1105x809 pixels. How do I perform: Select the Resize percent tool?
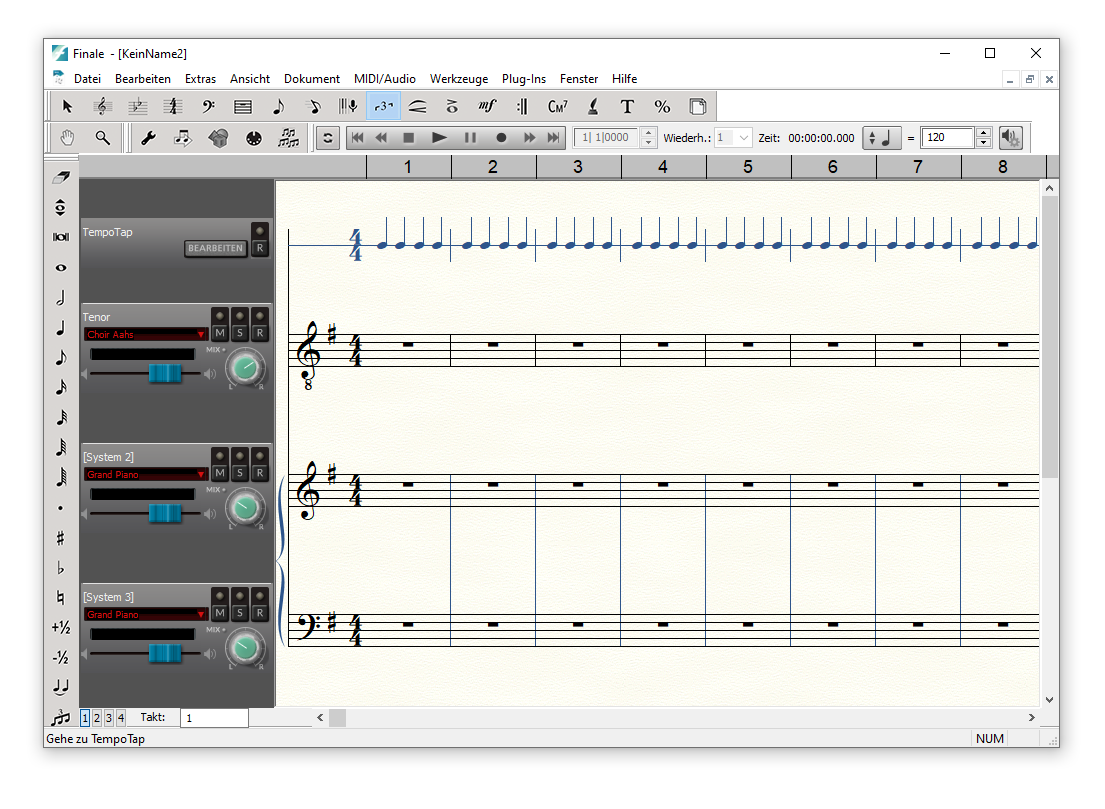click(x=662, y=106)
